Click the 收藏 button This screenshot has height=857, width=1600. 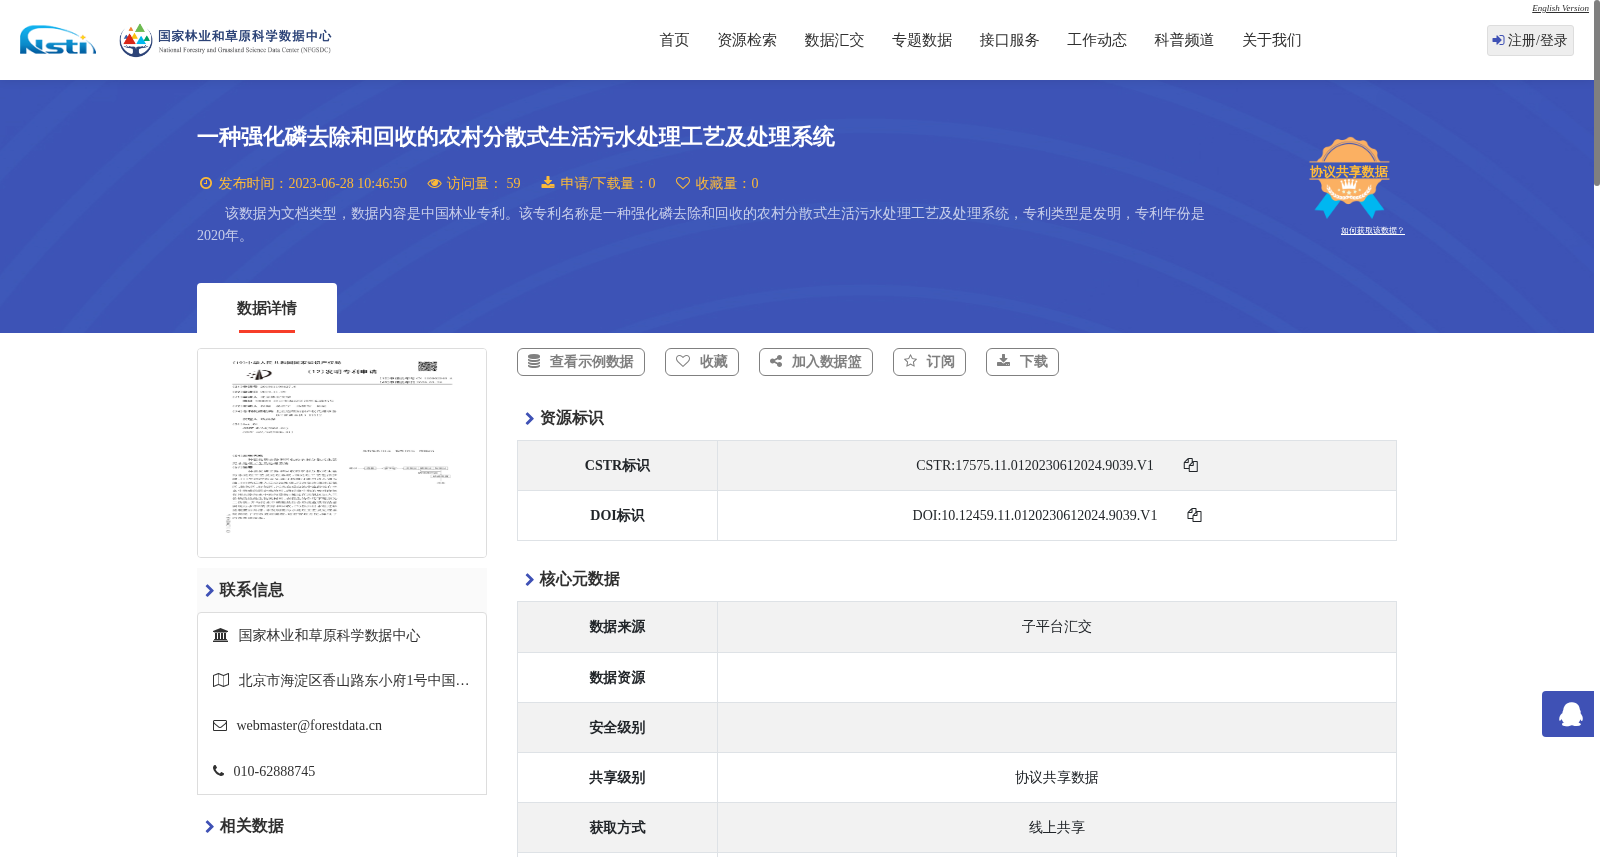coord(702,362)
